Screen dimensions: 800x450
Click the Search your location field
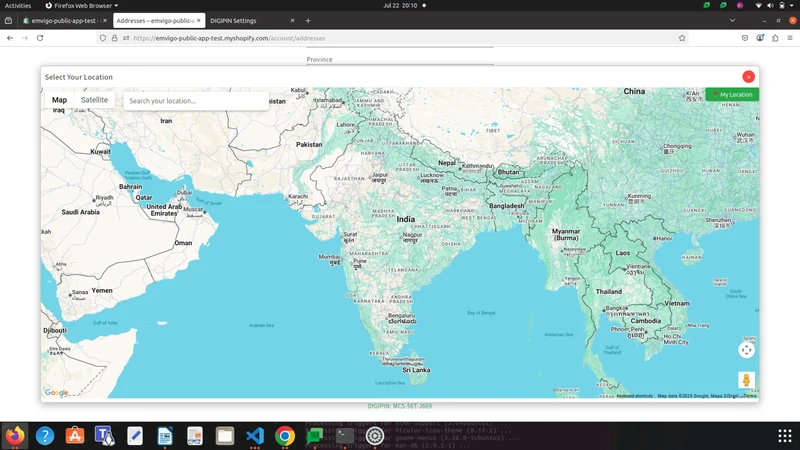[x=196, y=101]
